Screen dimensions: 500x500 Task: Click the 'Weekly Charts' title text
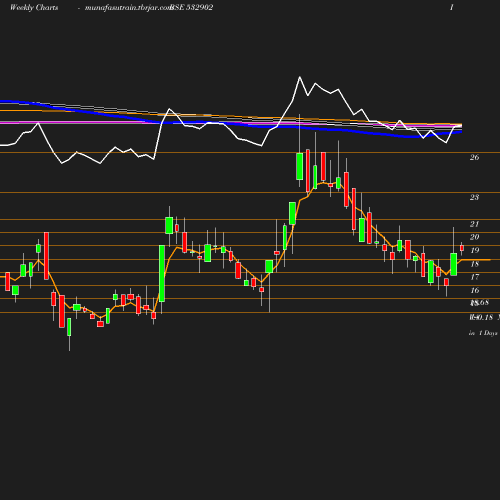pyautogui.click(x=34, y=7)
